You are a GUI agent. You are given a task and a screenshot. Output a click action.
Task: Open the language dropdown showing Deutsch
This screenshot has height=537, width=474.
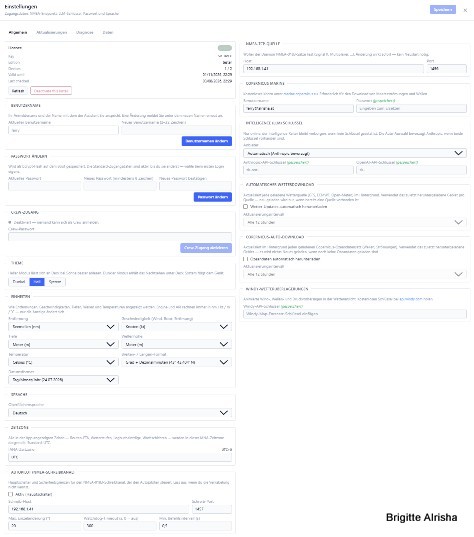(120, 413)
